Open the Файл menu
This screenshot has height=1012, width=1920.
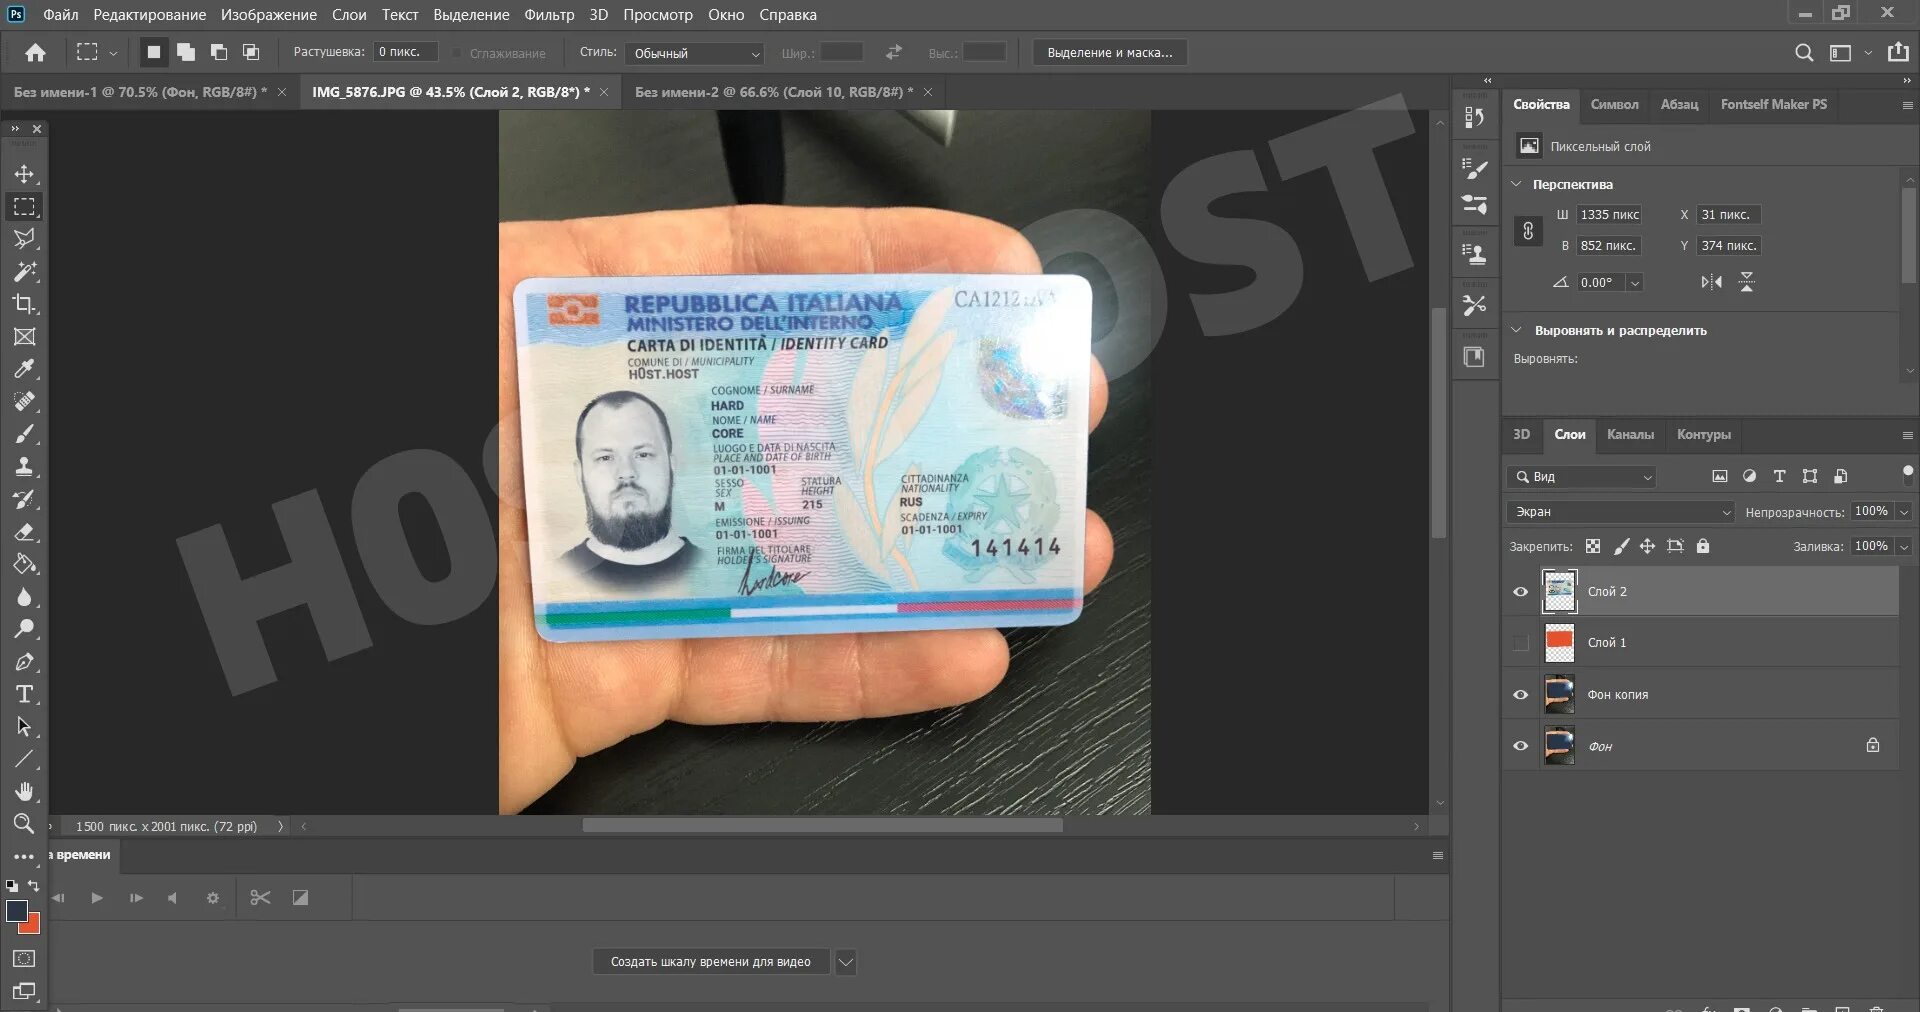(61, 15)
